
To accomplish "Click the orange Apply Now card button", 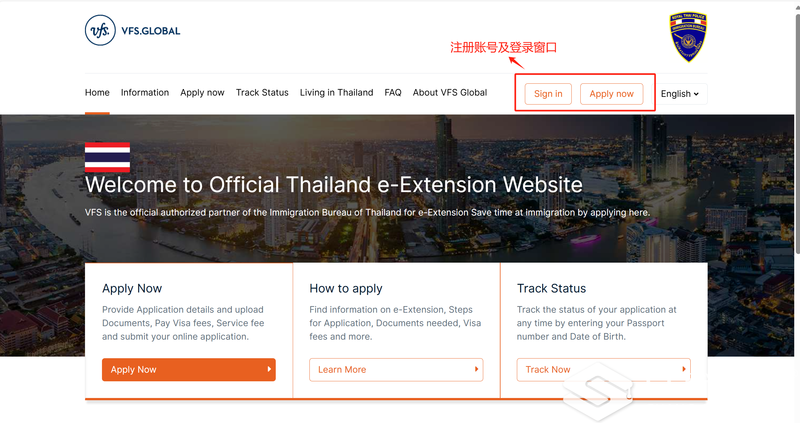I will [189, 369].
